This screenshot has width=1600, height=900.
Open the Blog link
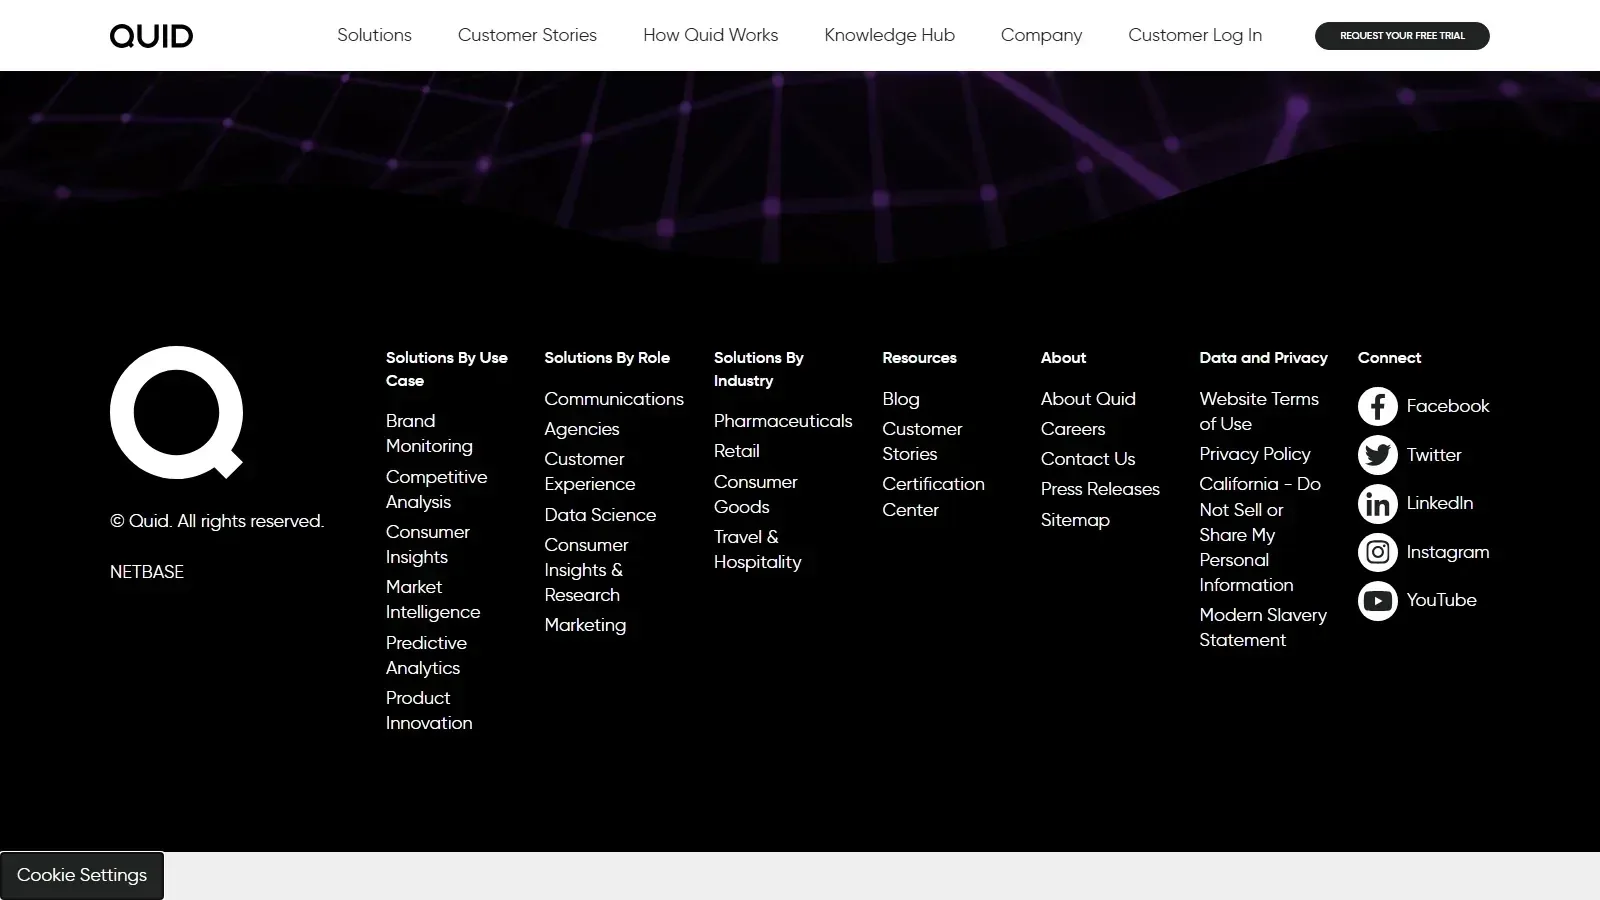[x=901, y=399]
